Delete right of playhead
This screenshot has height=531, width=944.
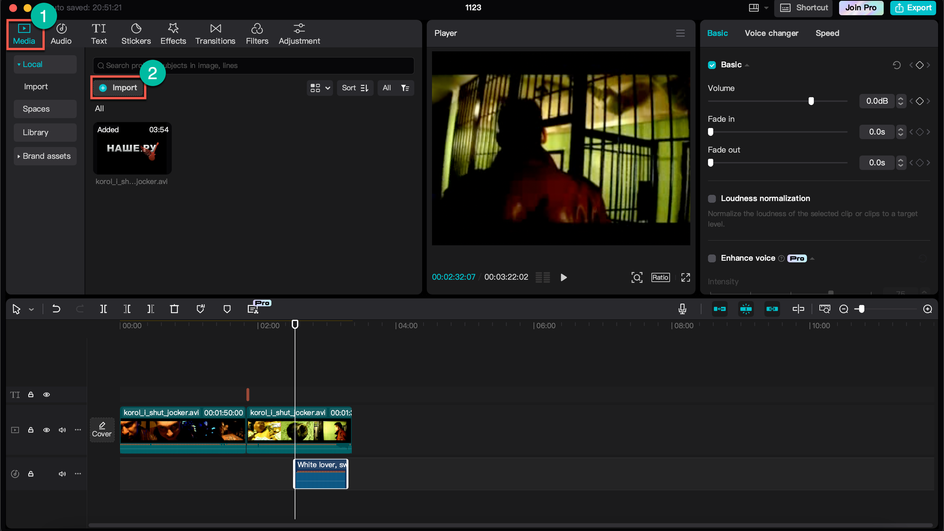tap(151, 309)
